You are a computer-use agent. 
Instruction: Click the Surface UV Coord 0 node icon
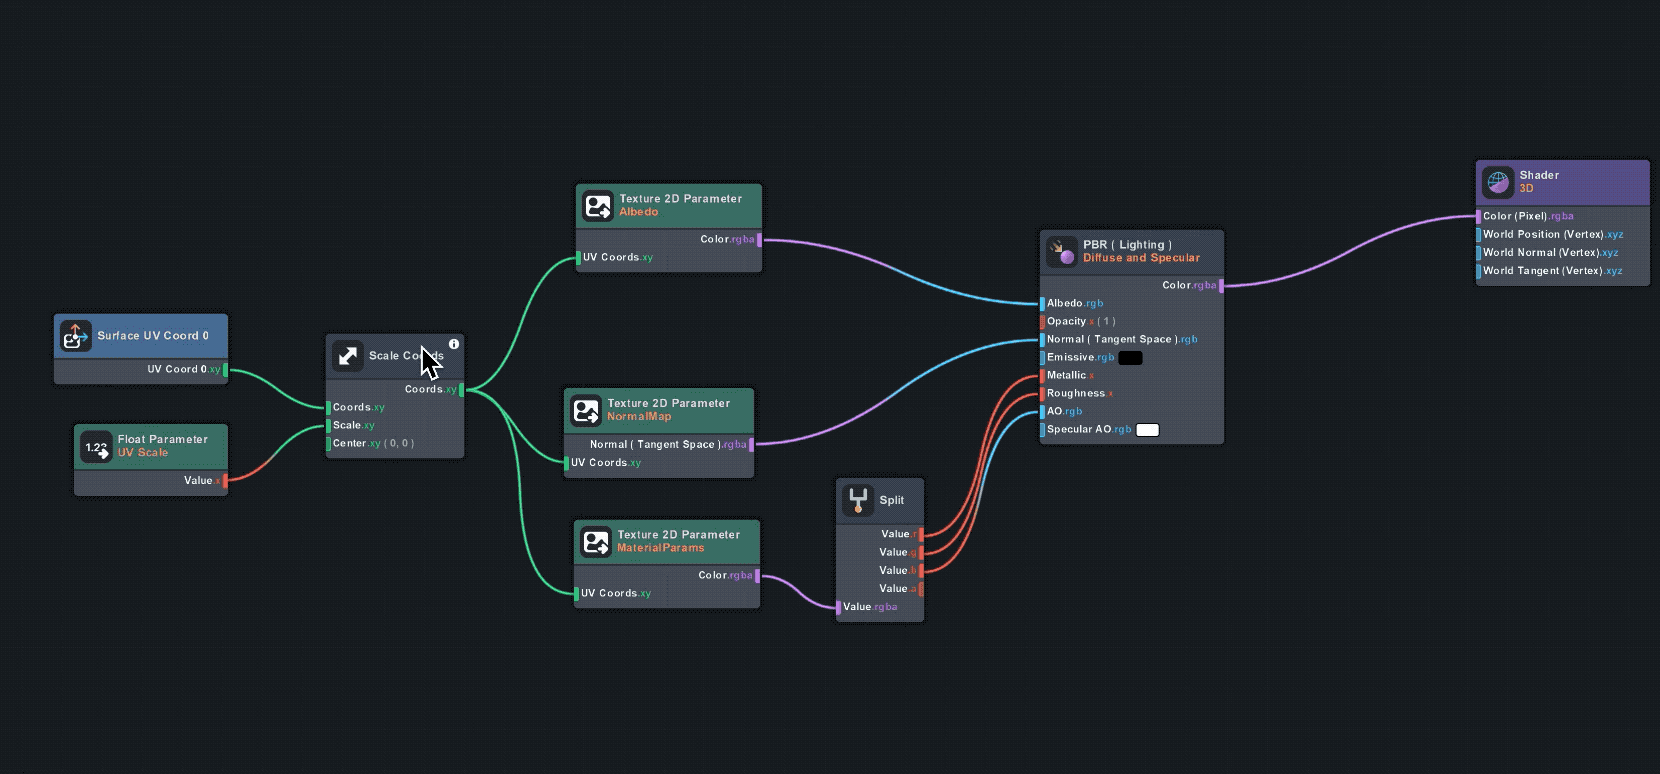pyautogui.click(x=75, y=336)
